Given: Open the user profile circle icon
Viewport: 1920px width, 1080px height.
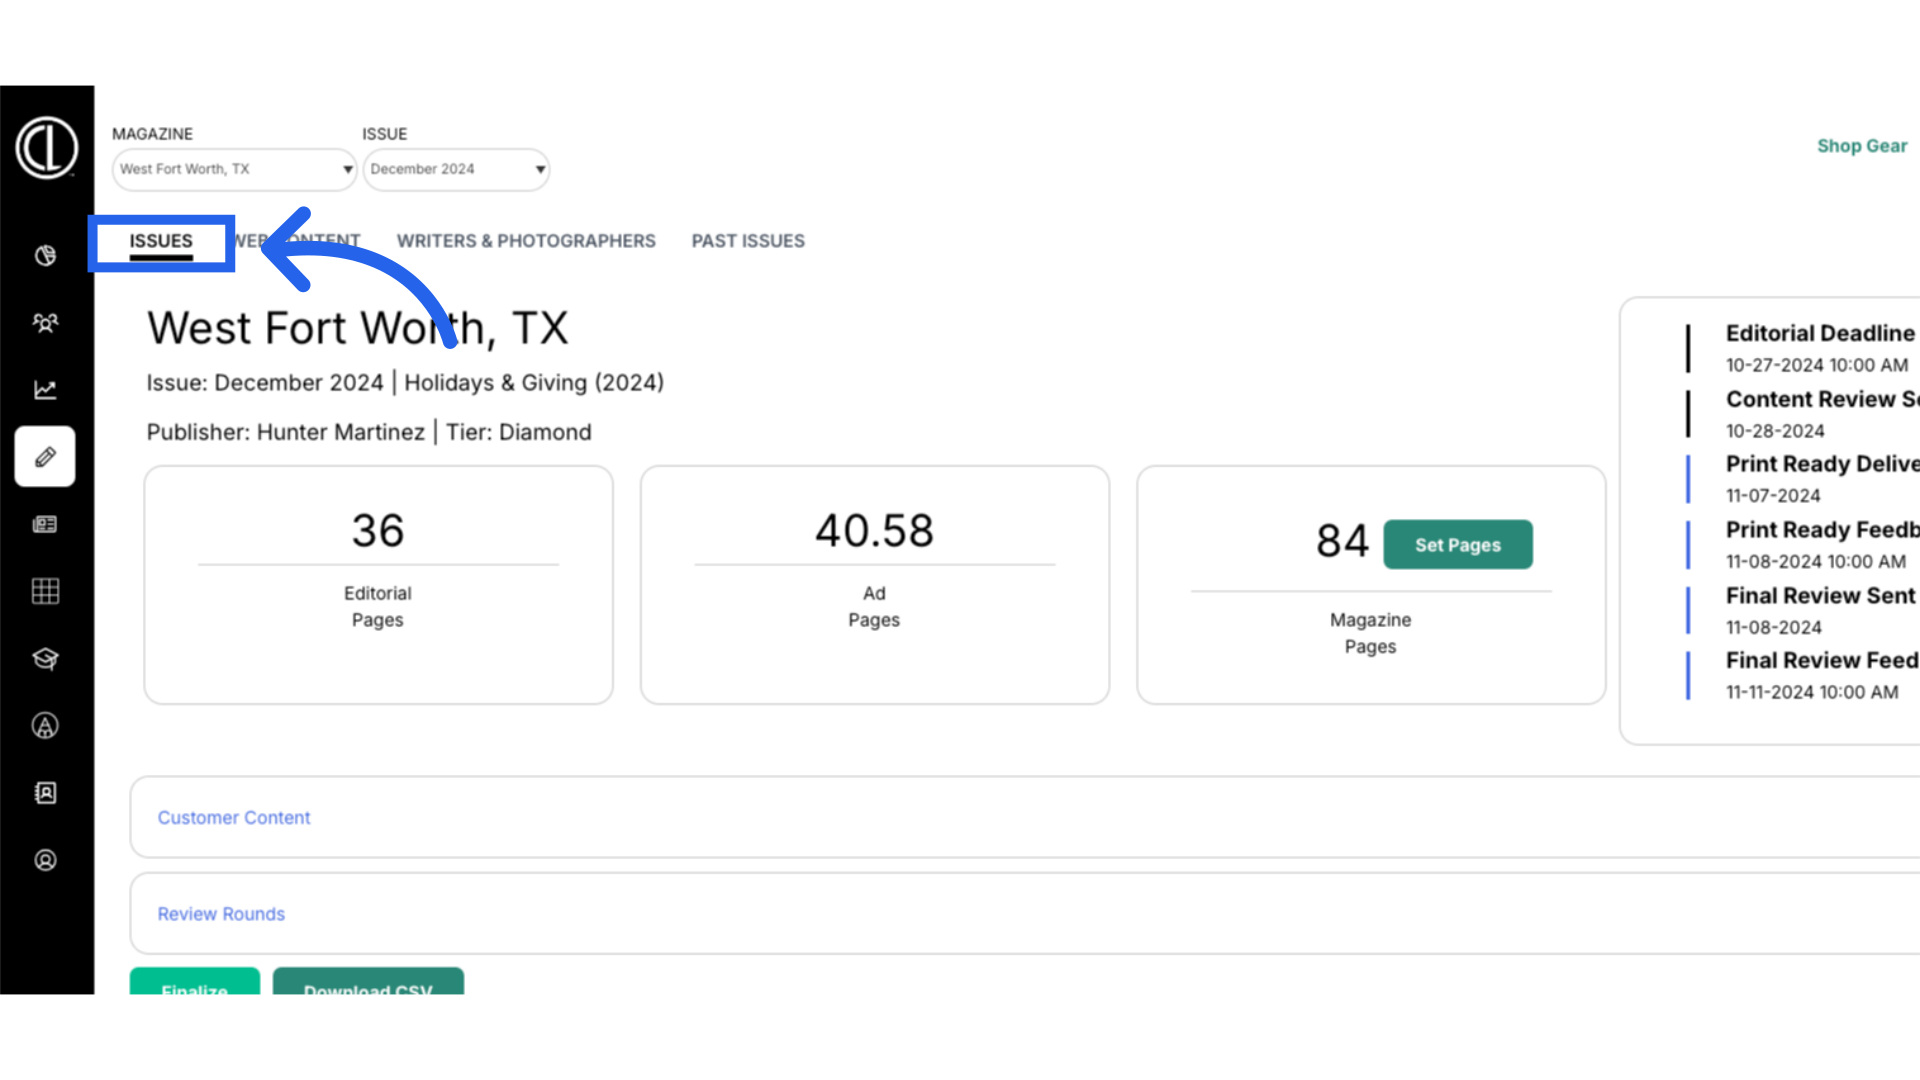Looking at the screenshot, I should pos(45,860).
